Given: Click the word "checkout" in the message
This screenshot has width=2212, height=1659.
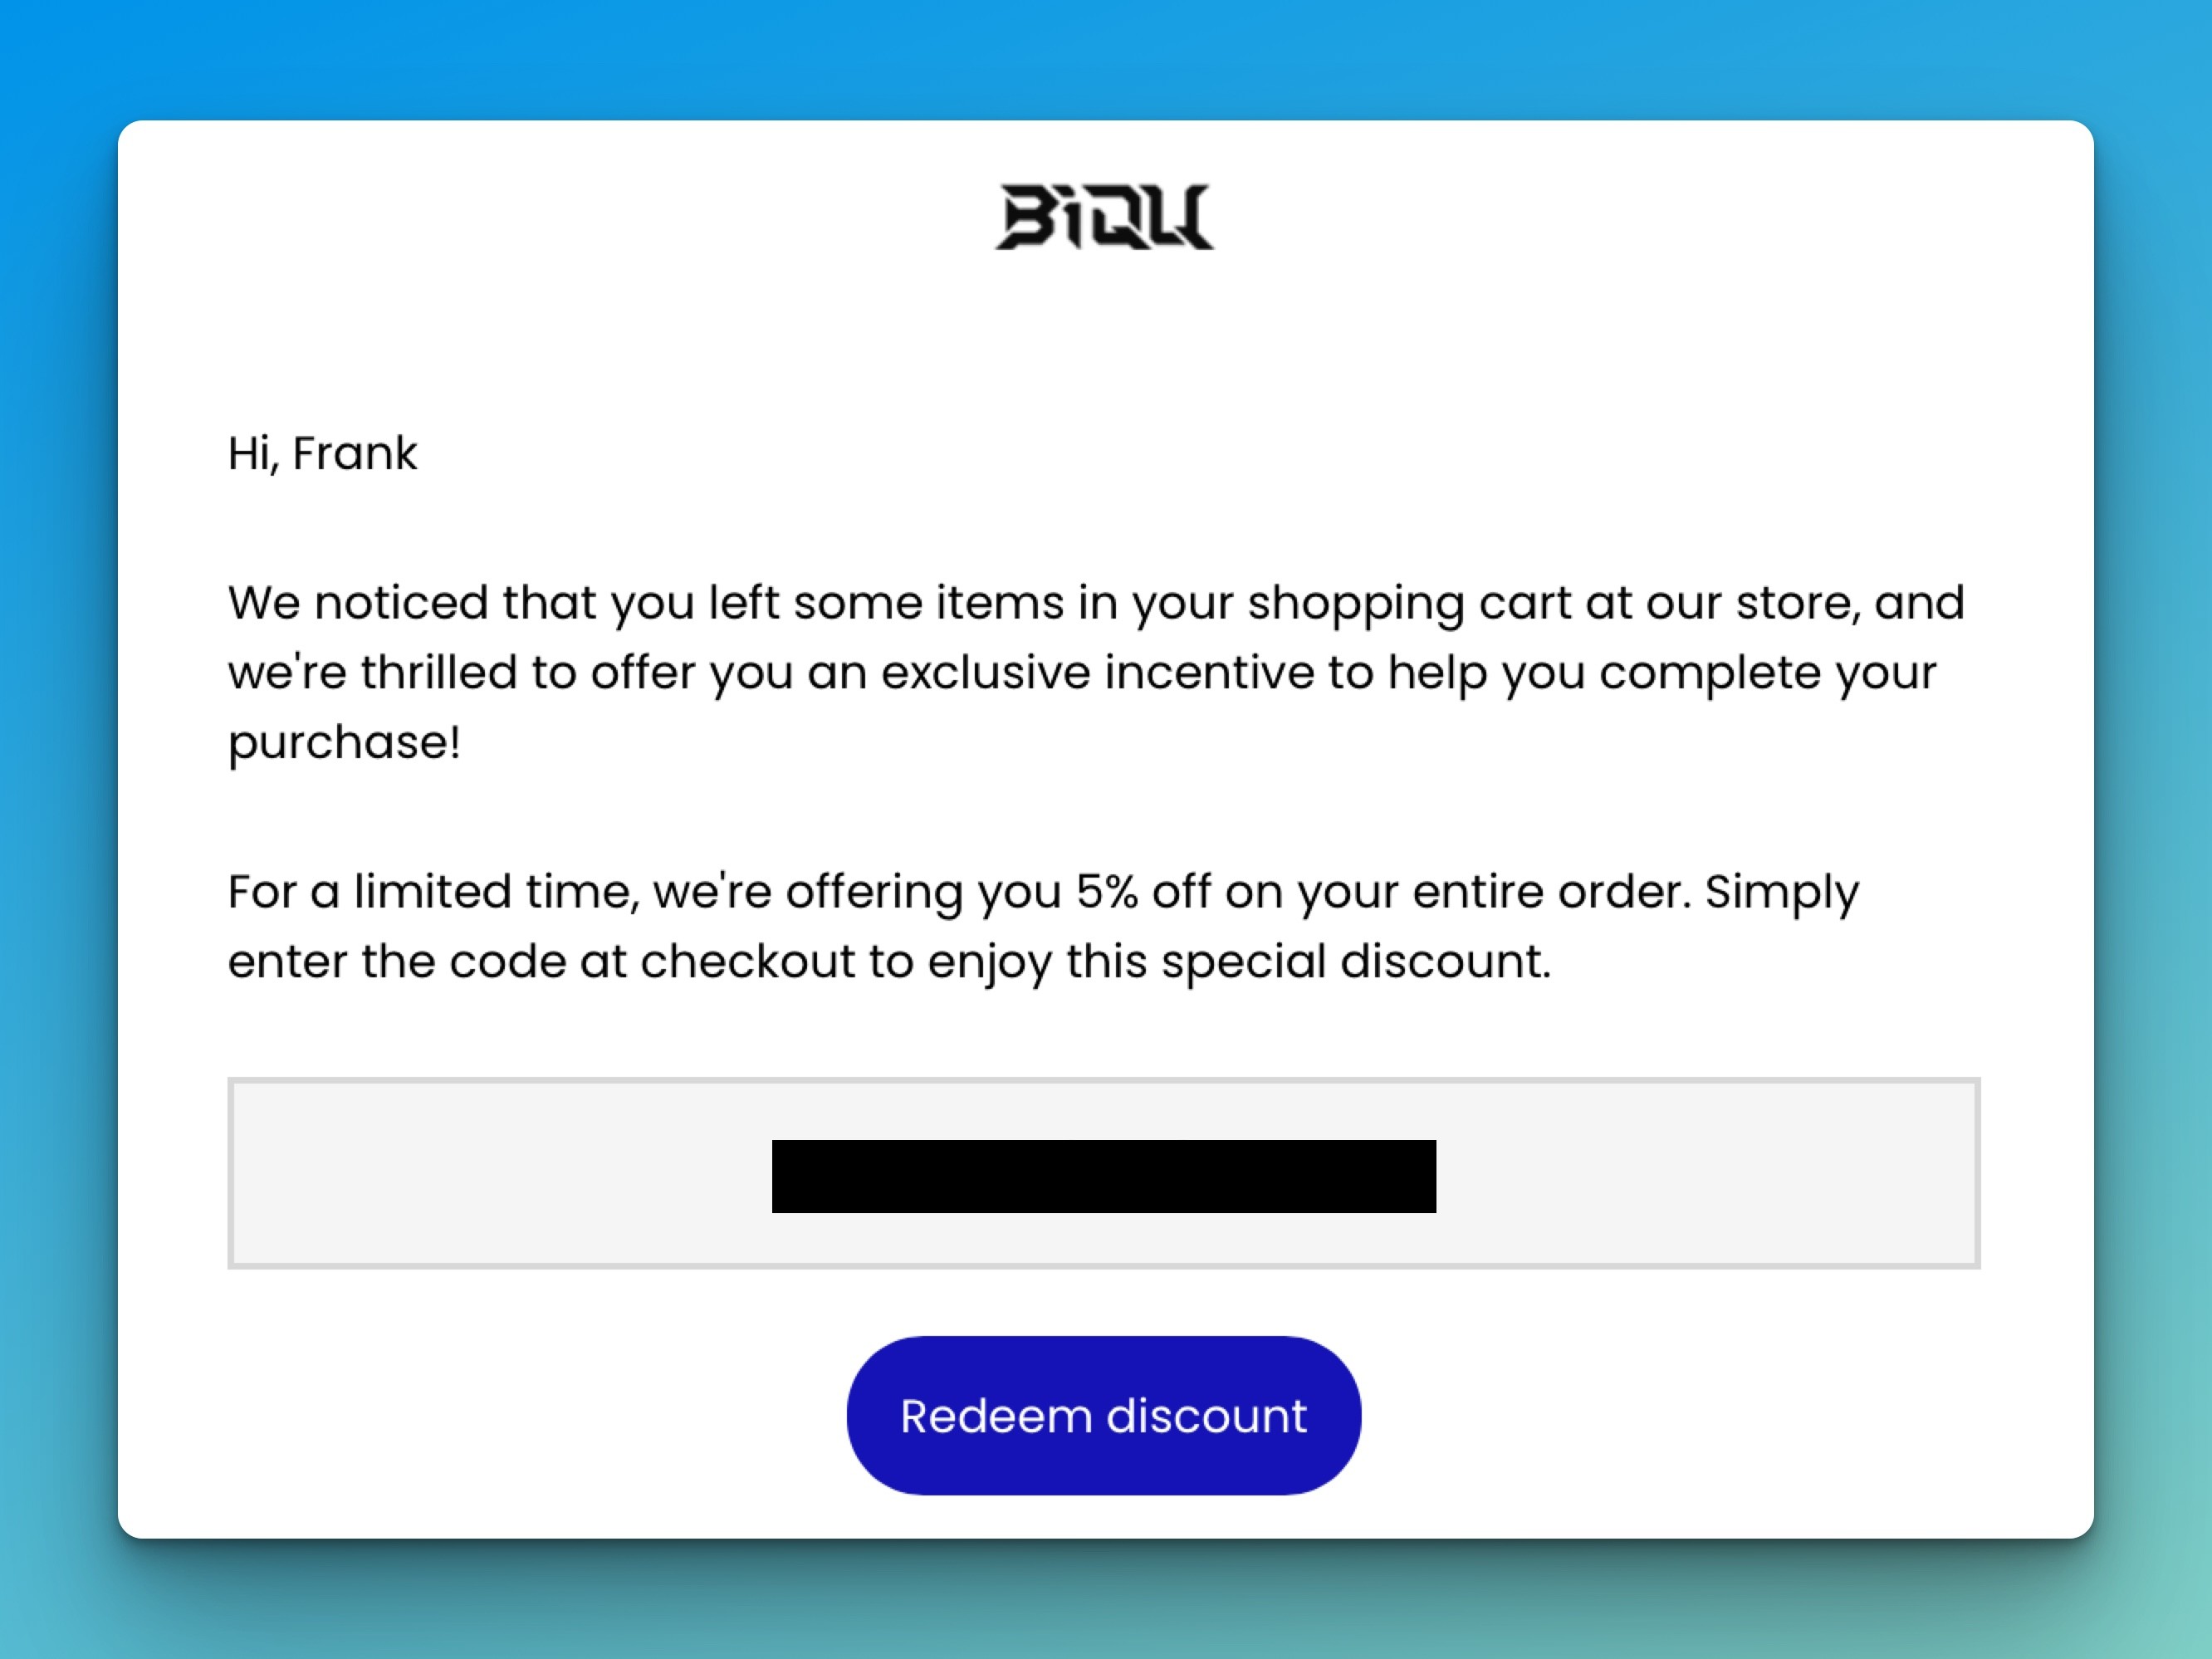Looking at the screenshot, I should coord(747,961).
